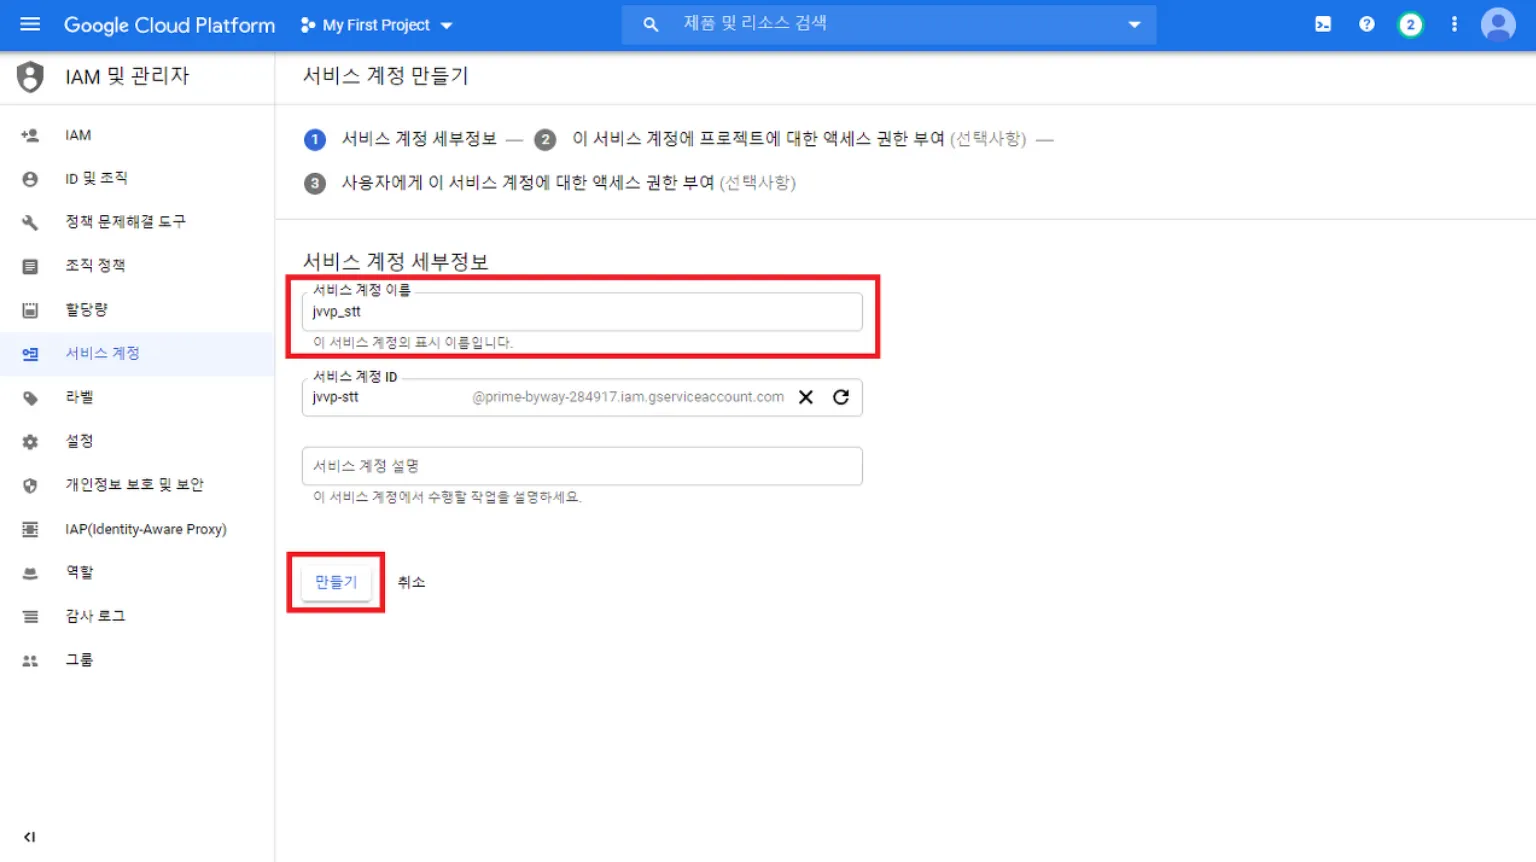Click the 할당량 sidebar icon
Screen dimensions: 1536x862
click(x=30, y=310)
